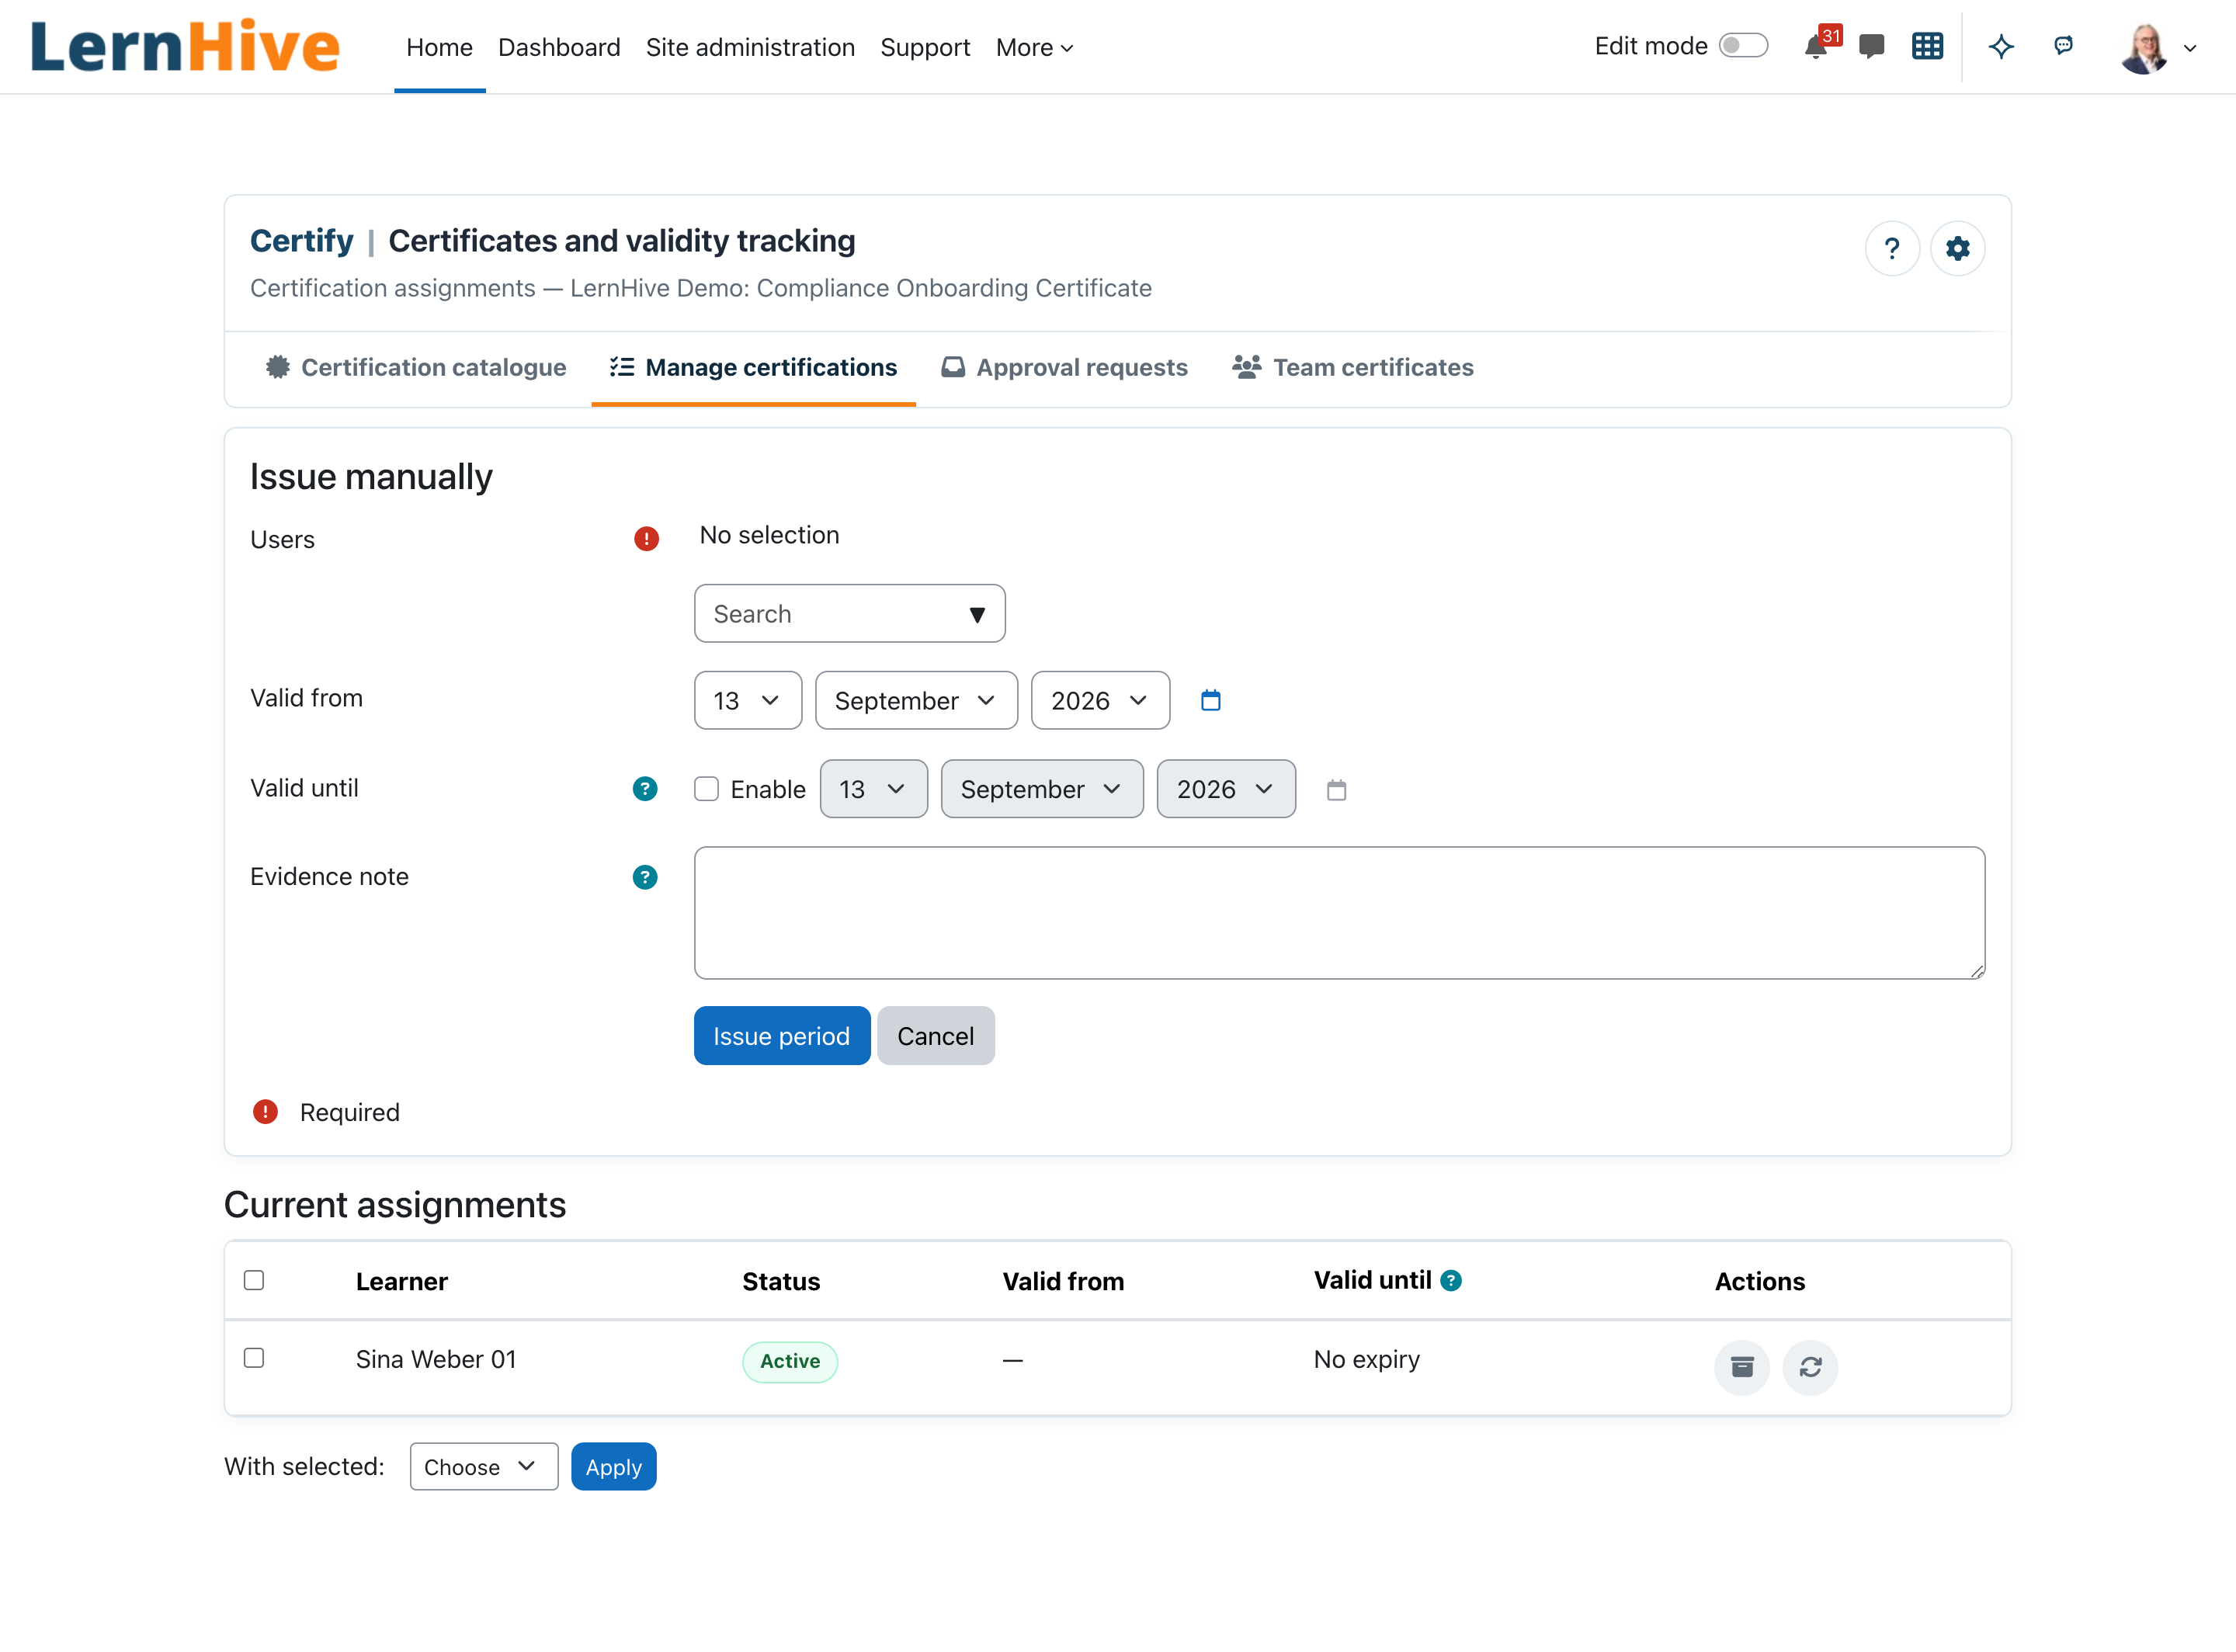Click Evidence note help icon
The width and height of the screenshot is (2236, 1652).
point(645,877)
